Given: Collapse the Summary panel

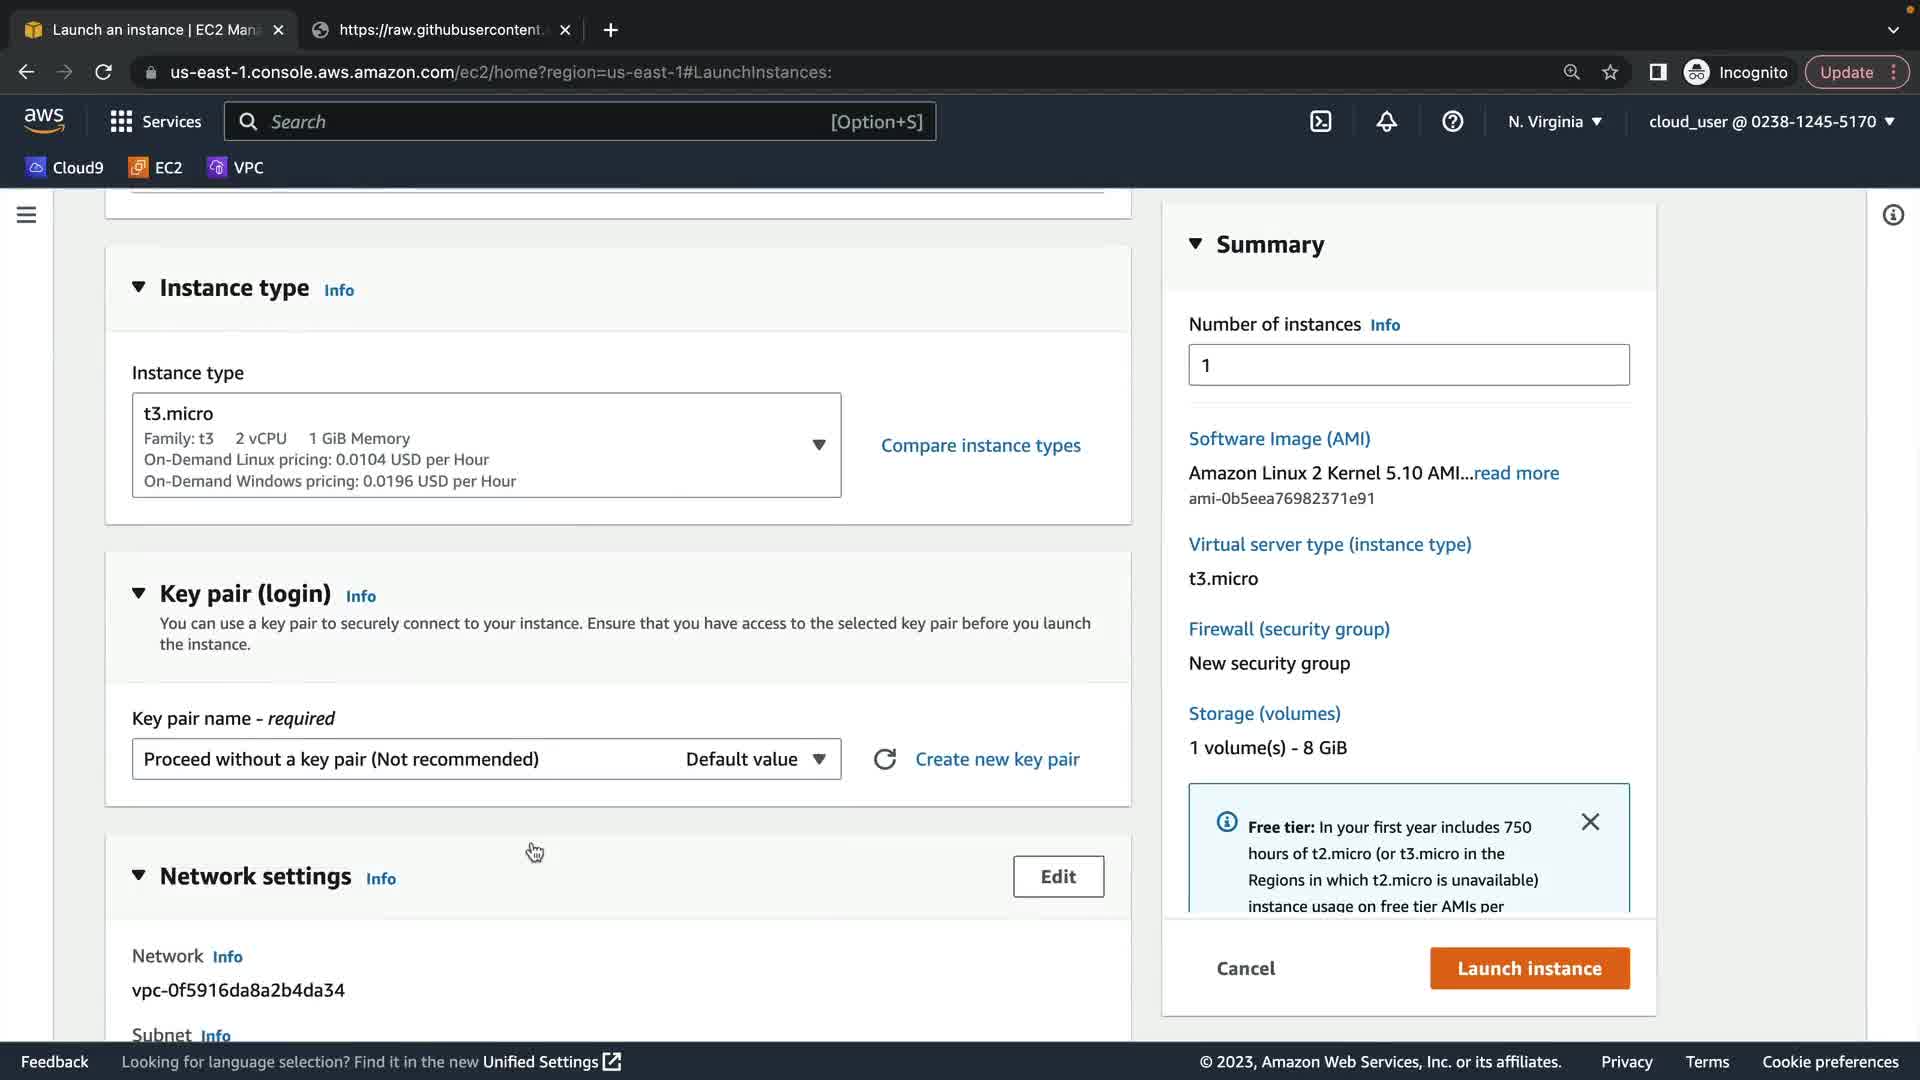Looking at the screenshot, I should point(1195,244).
